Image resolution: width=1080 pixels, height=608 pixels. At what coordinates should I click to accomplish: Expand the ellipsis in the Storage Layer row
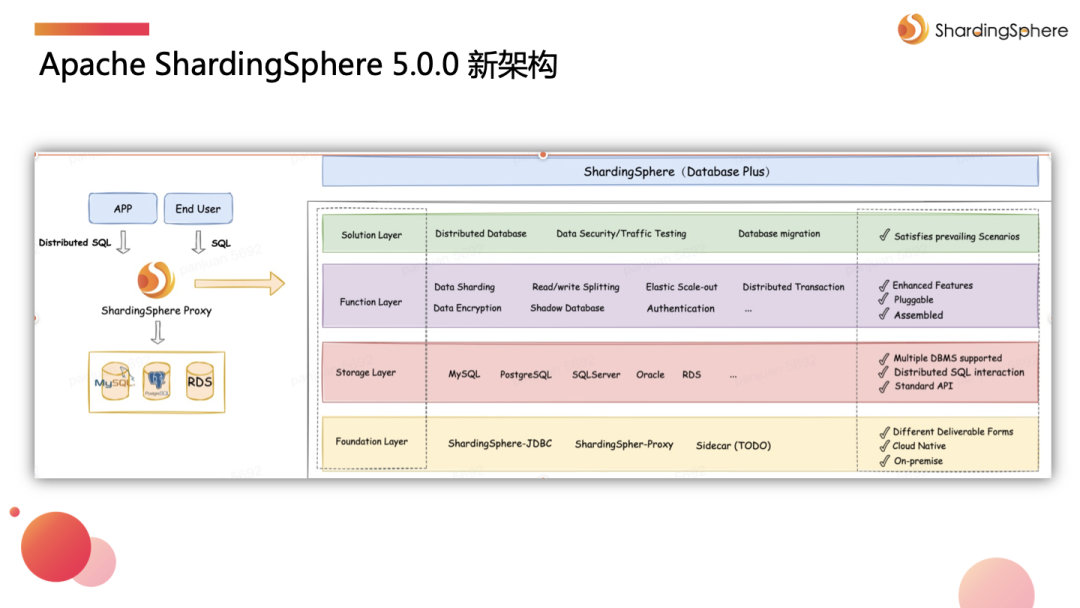click(x=733, y=374)
